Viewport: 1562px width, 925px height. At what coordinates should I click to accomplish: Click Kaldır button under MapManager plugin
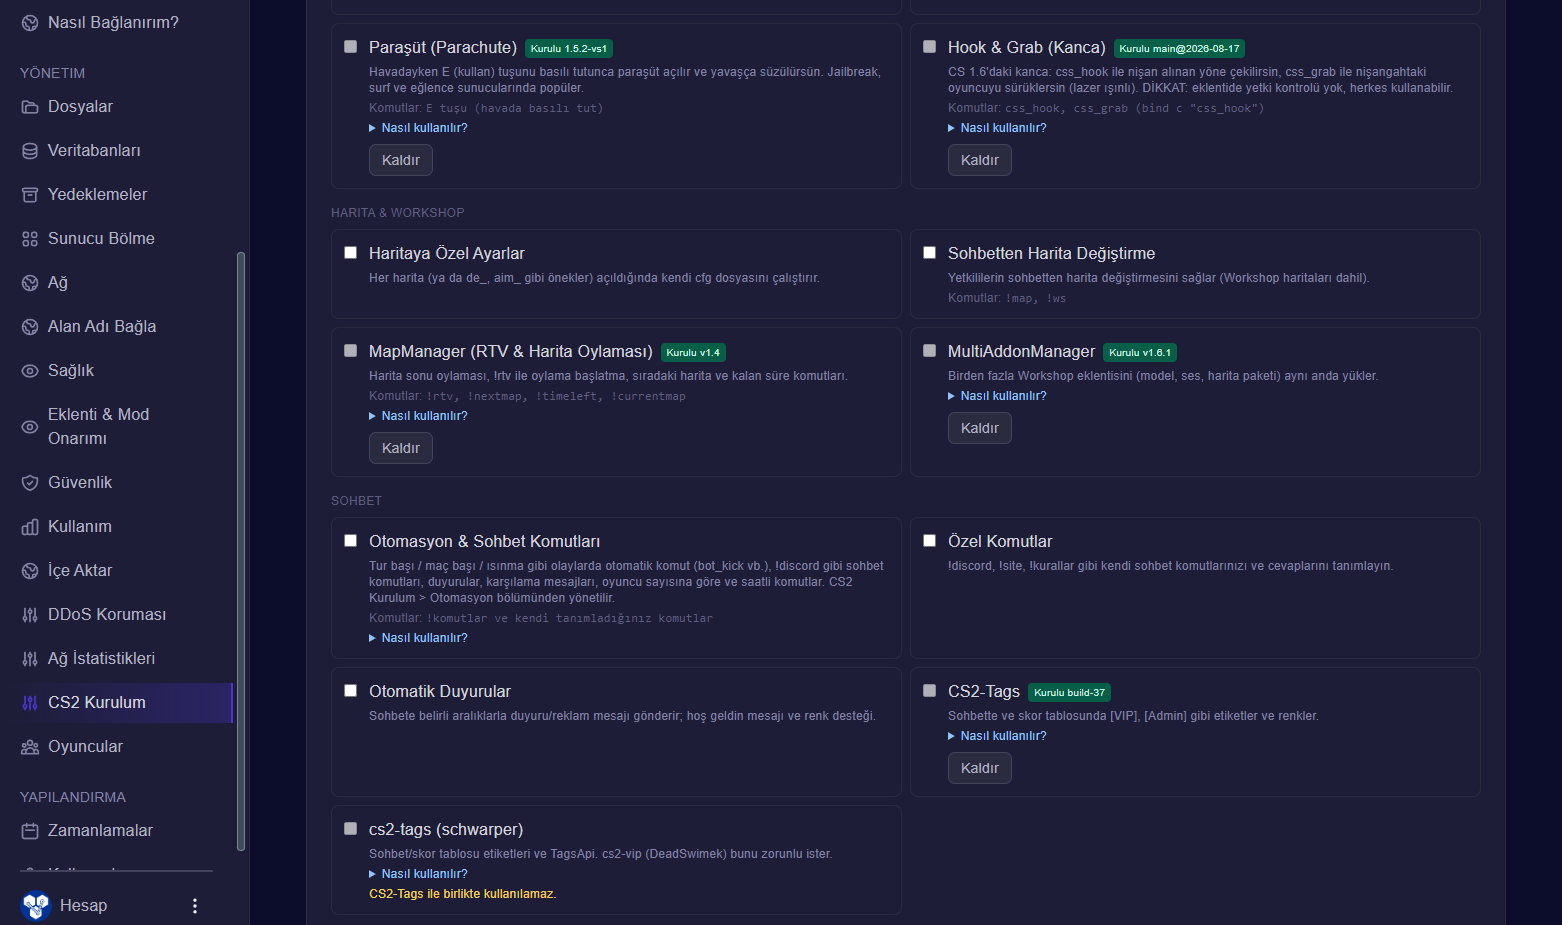401,448
